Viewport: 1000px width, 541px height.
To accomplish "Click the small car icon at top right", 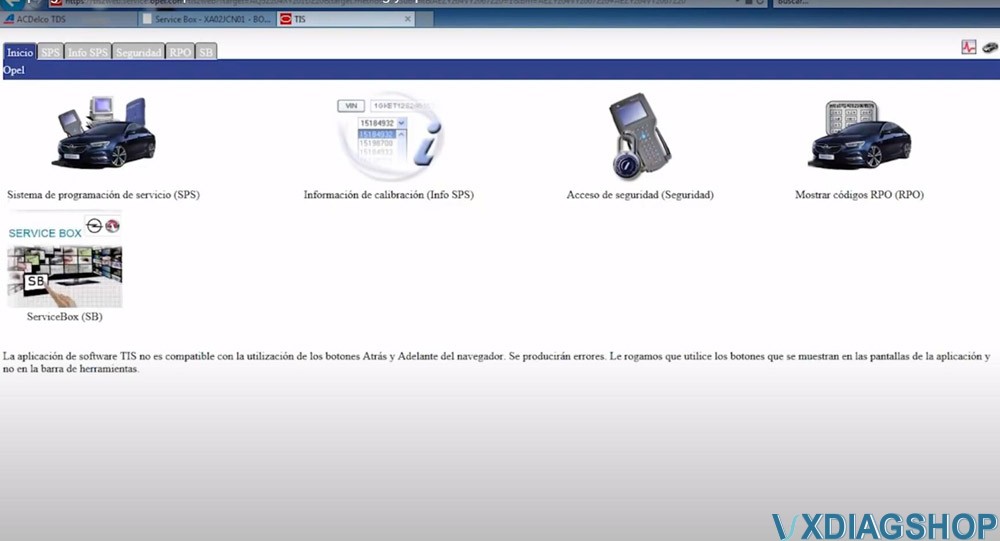I will point(990,47).
